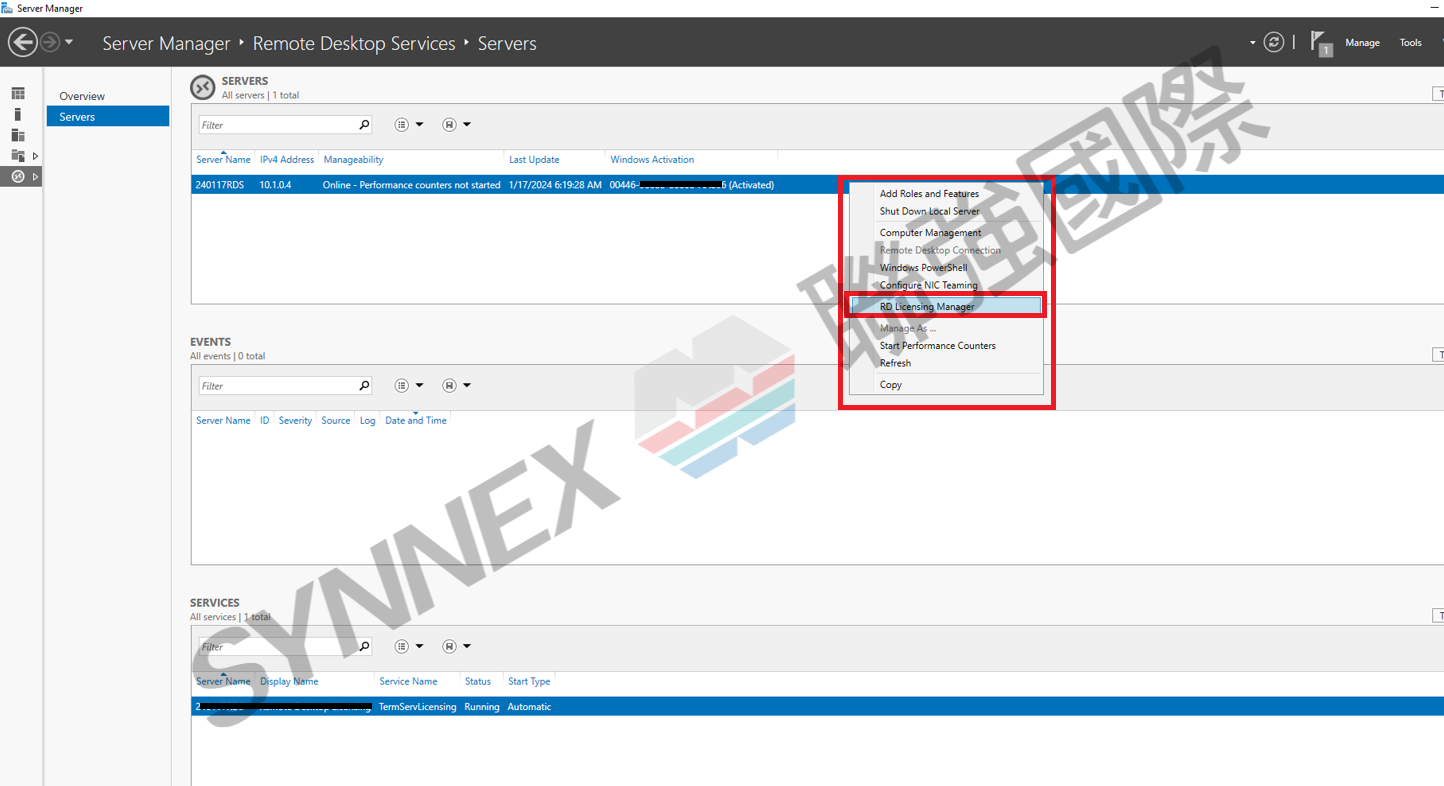Sort events by Log column
1444x786 pixels.
coord(367,421)
